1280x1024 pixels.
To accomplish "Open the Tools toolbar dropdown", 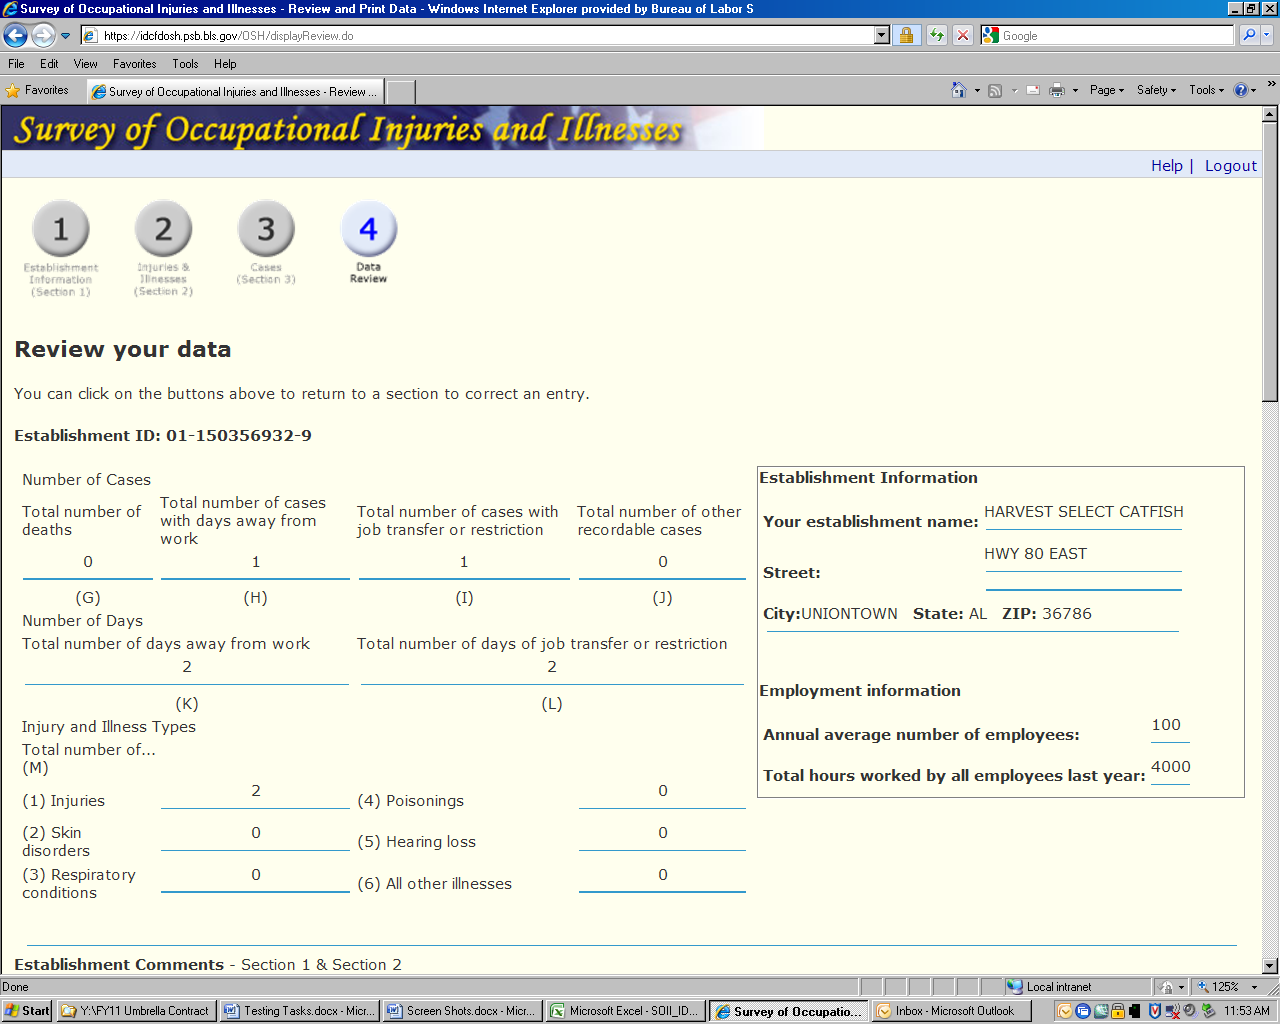I will tap(1207, 90).
